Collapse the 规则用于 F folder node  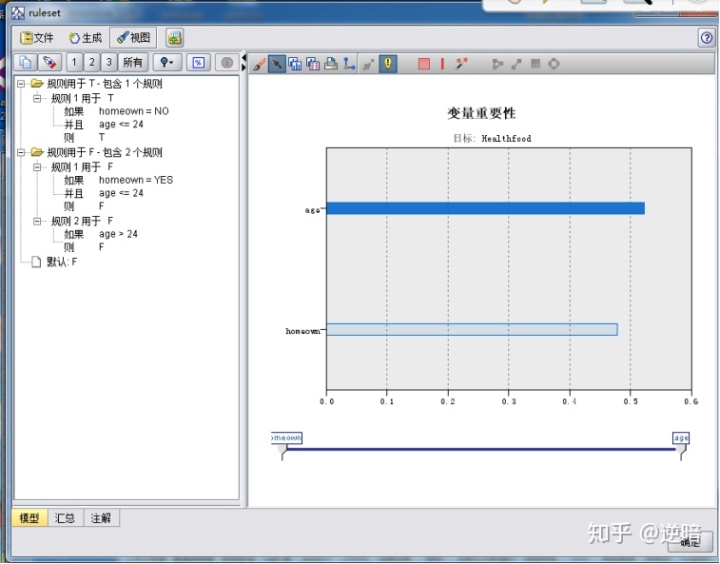click(21, 152)
